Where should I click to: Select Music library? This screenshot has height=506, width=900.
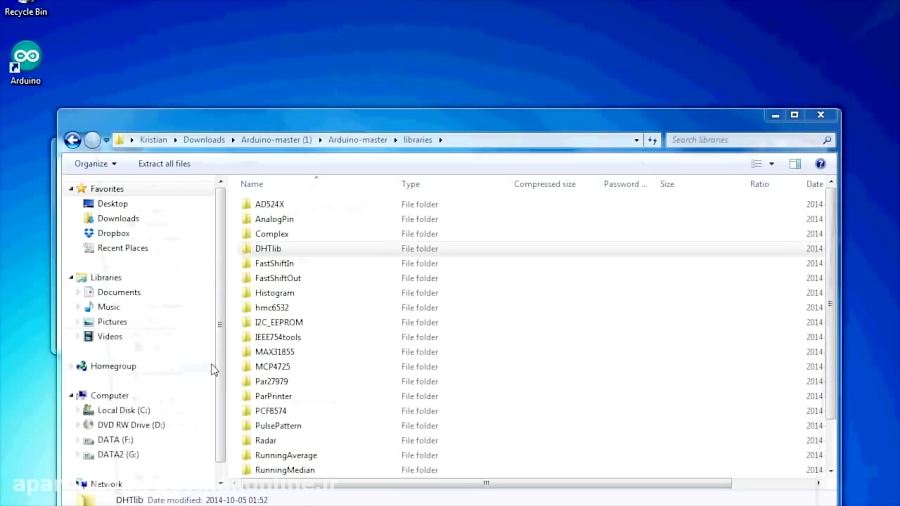click(x=108, y=308)
